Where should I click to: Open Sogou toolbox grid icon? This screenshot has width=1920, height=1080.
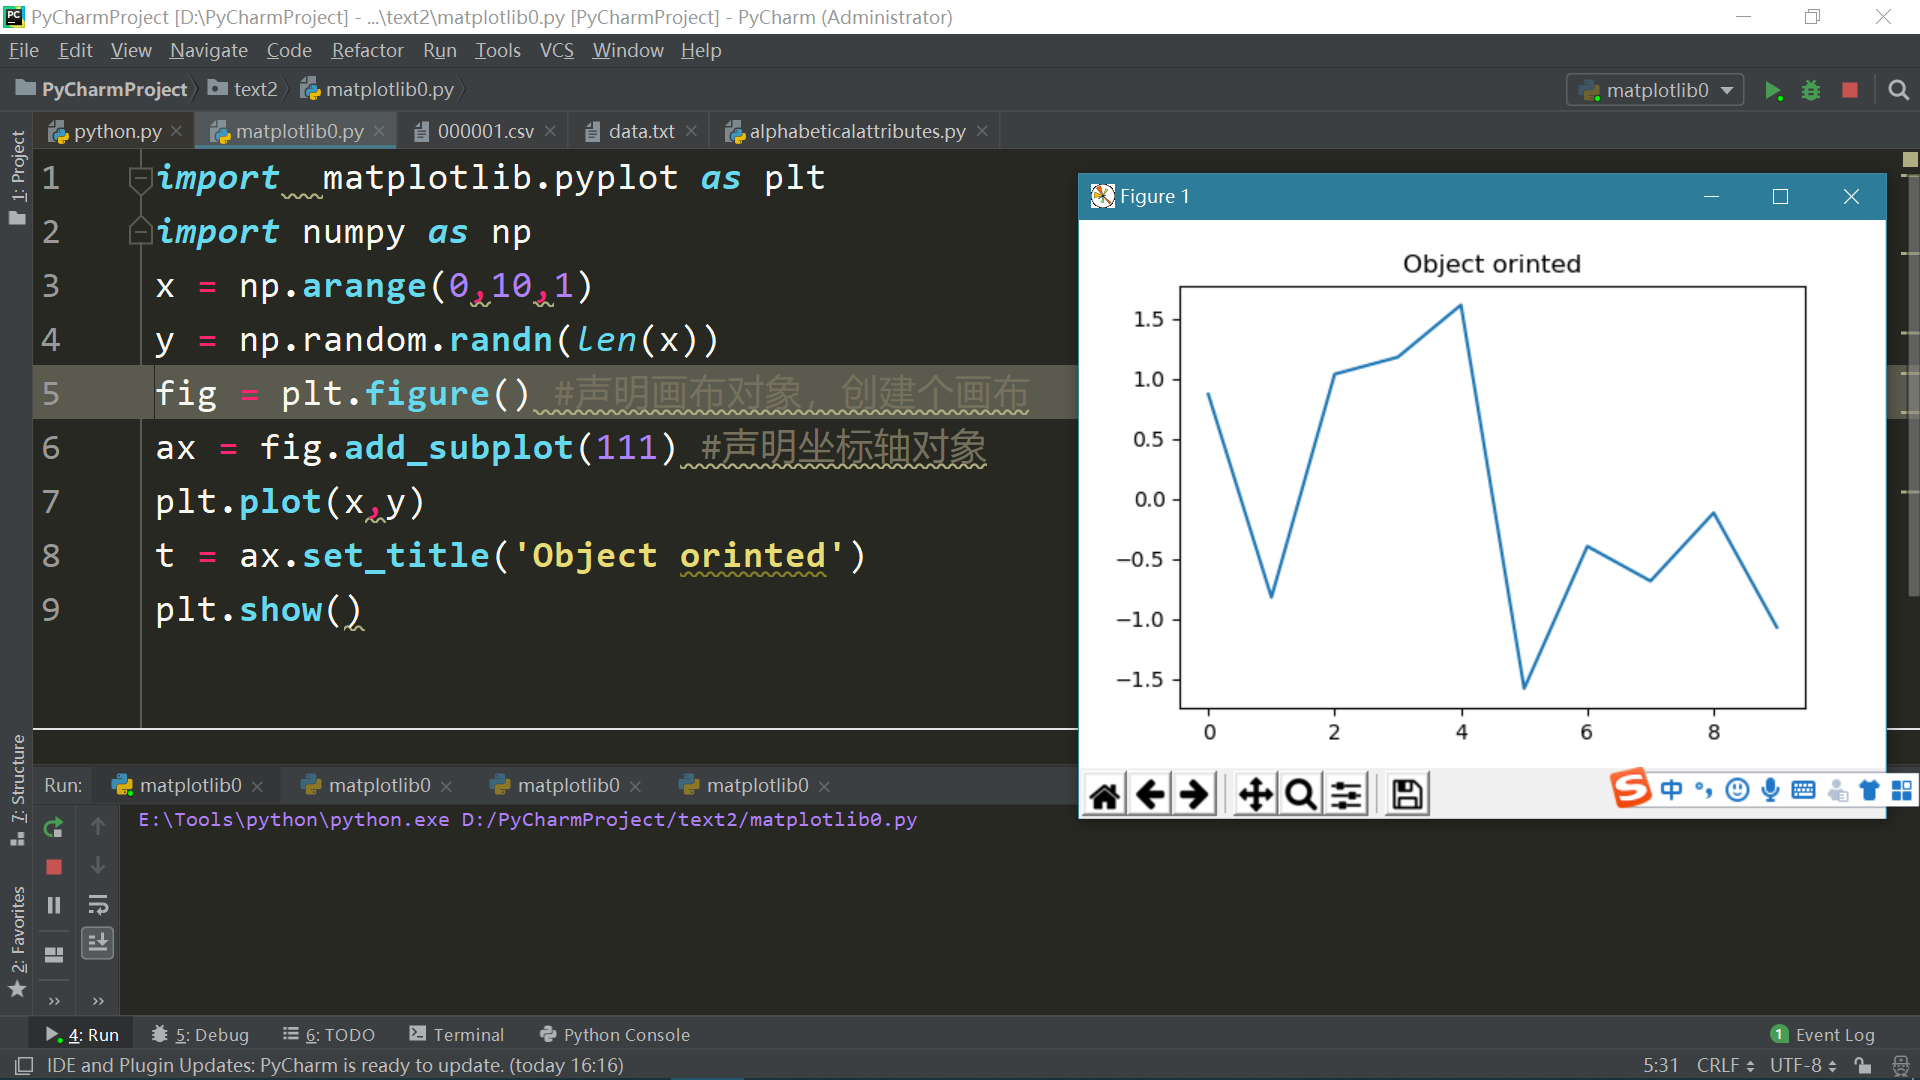coord(1902,790)
